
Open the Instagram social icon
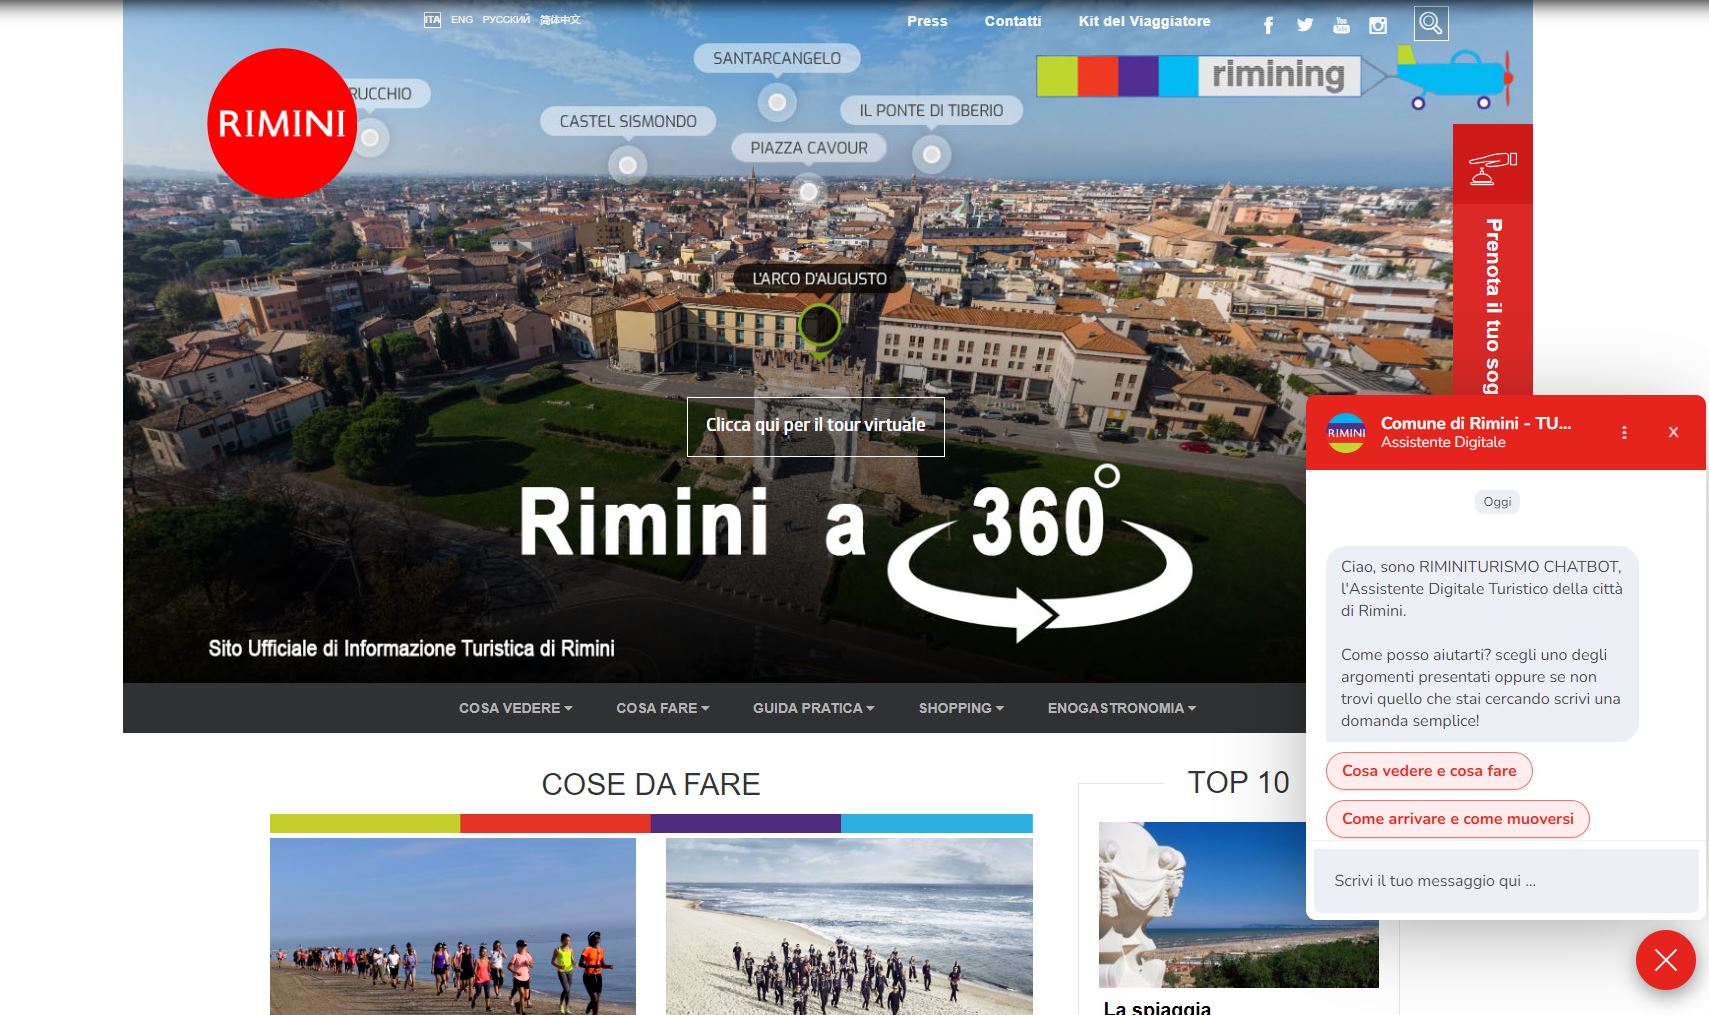pyautogui.click(x=1378, y=25)
